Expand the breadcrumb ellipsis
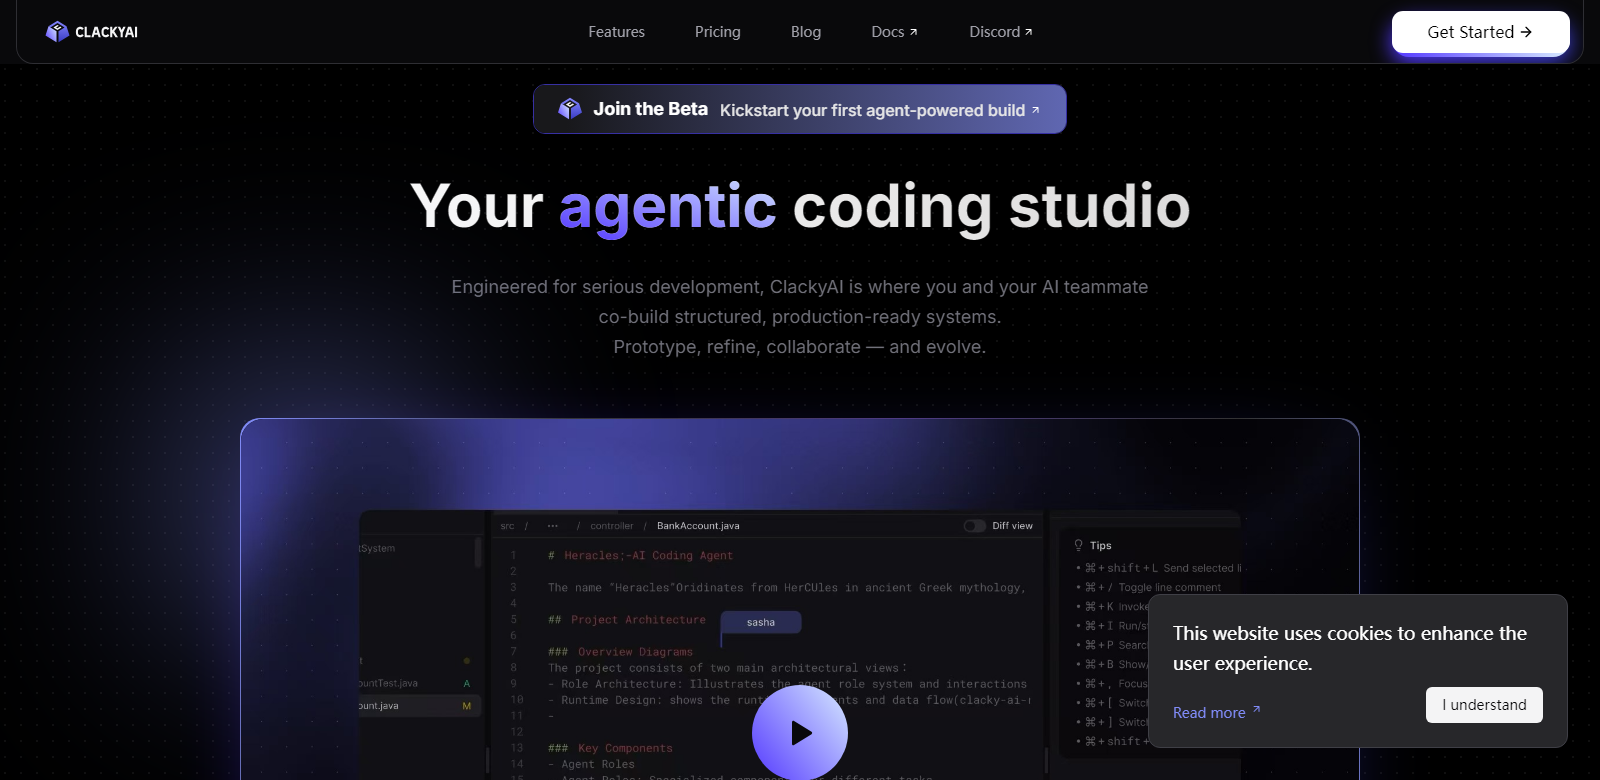 coord(552,526)
